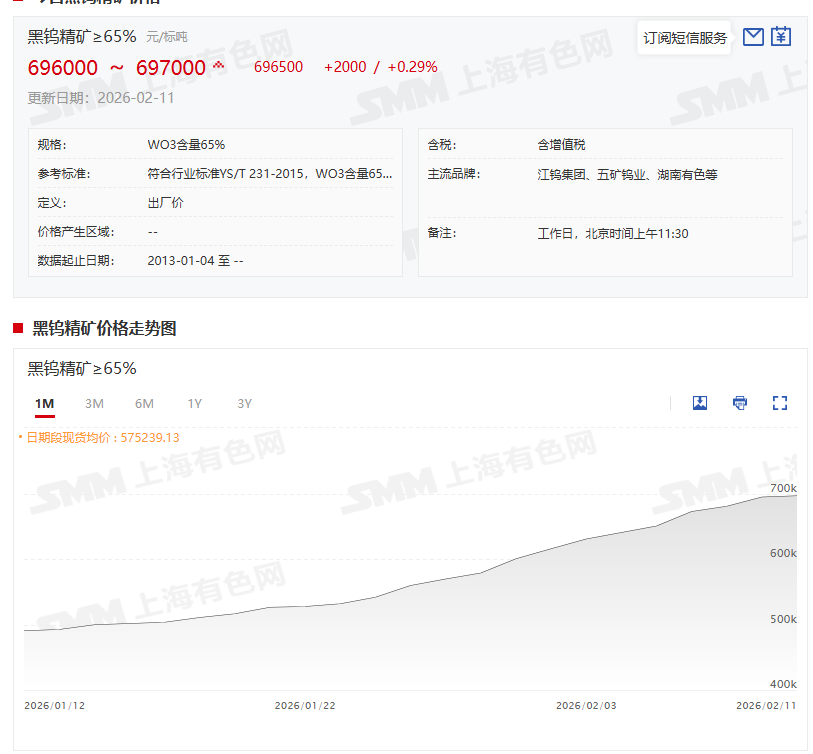Click the envelope subscription icon
This screenshot has height=754, width=813.
pos(753,37)
